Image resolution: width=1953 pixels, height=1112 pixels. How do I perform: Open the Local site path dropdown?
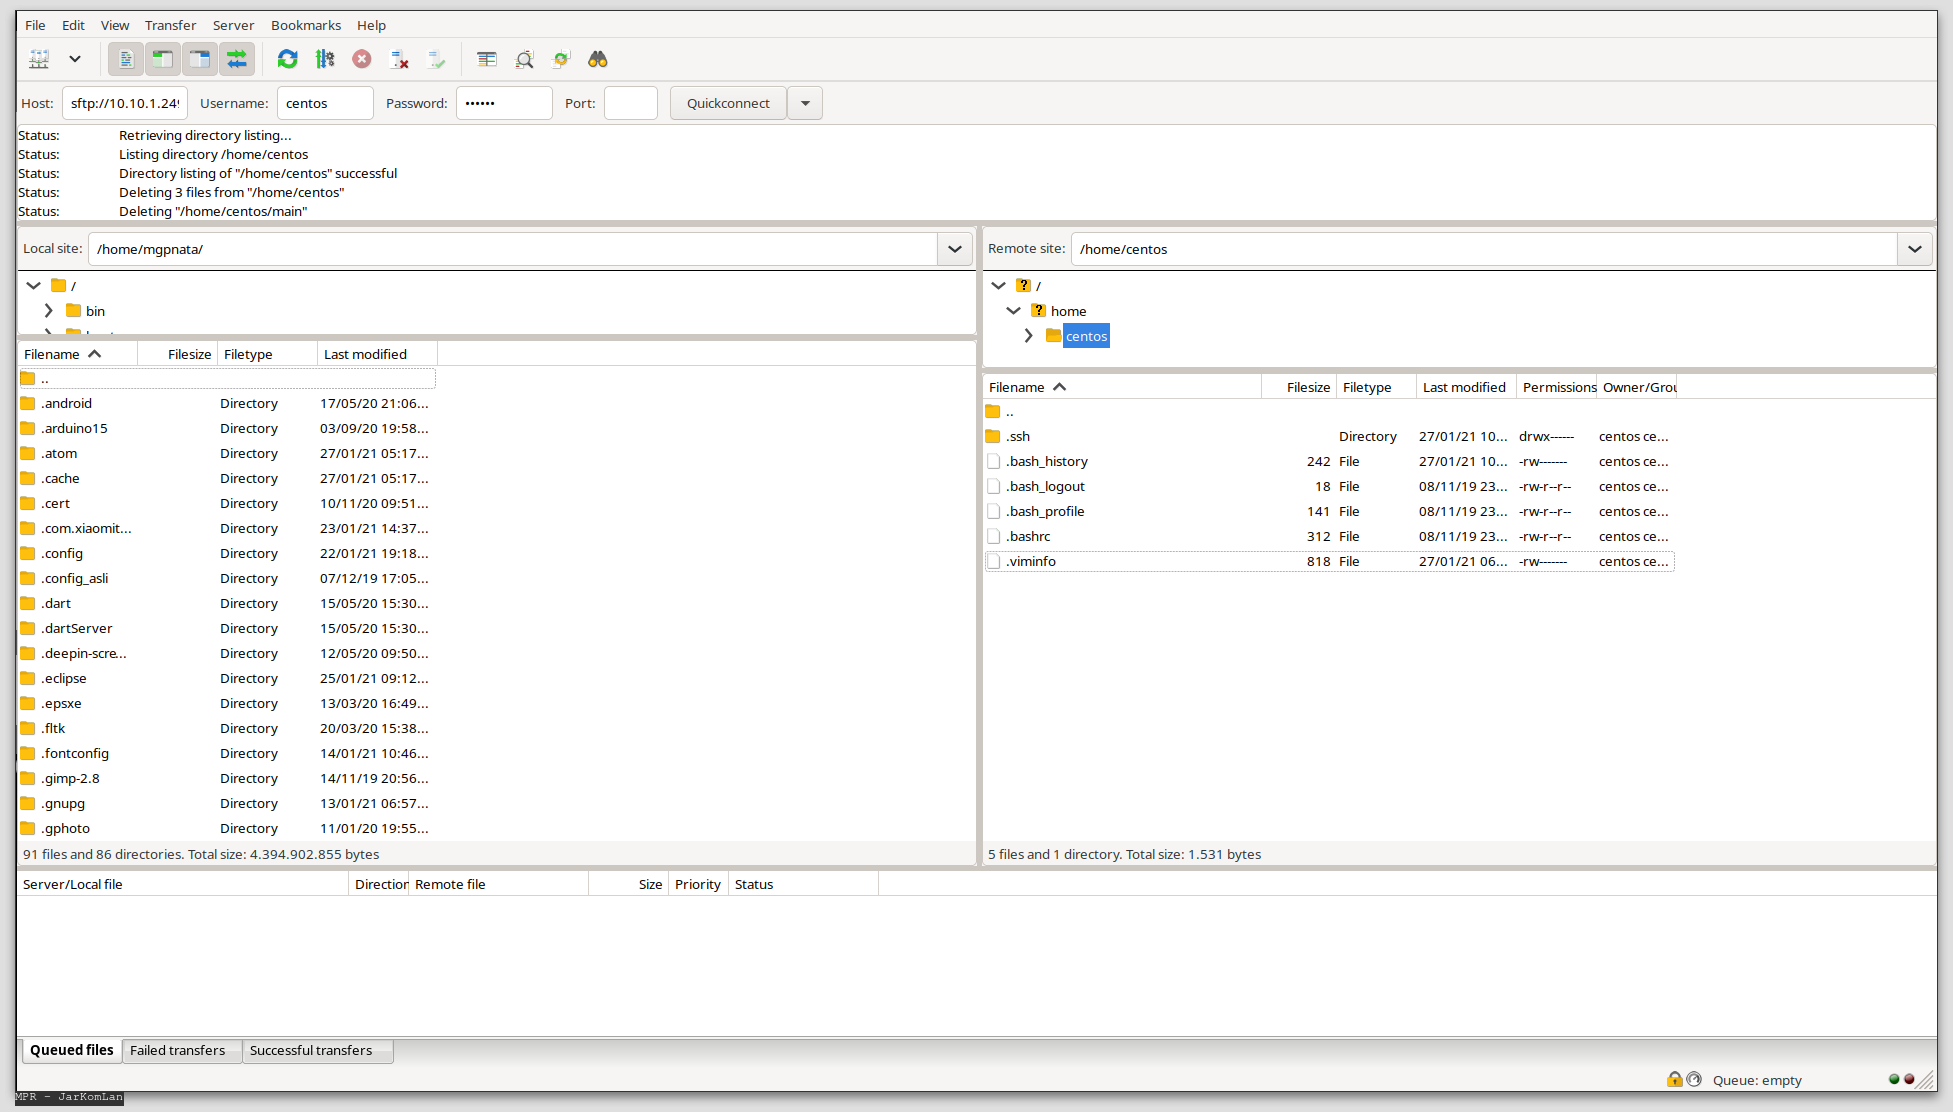[954, 249]
